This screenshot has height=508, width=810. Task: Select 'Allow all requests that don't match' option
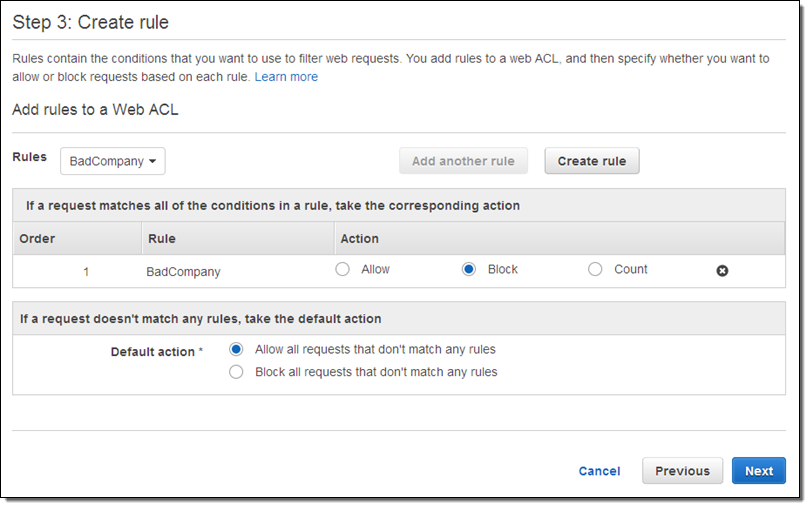236,350
